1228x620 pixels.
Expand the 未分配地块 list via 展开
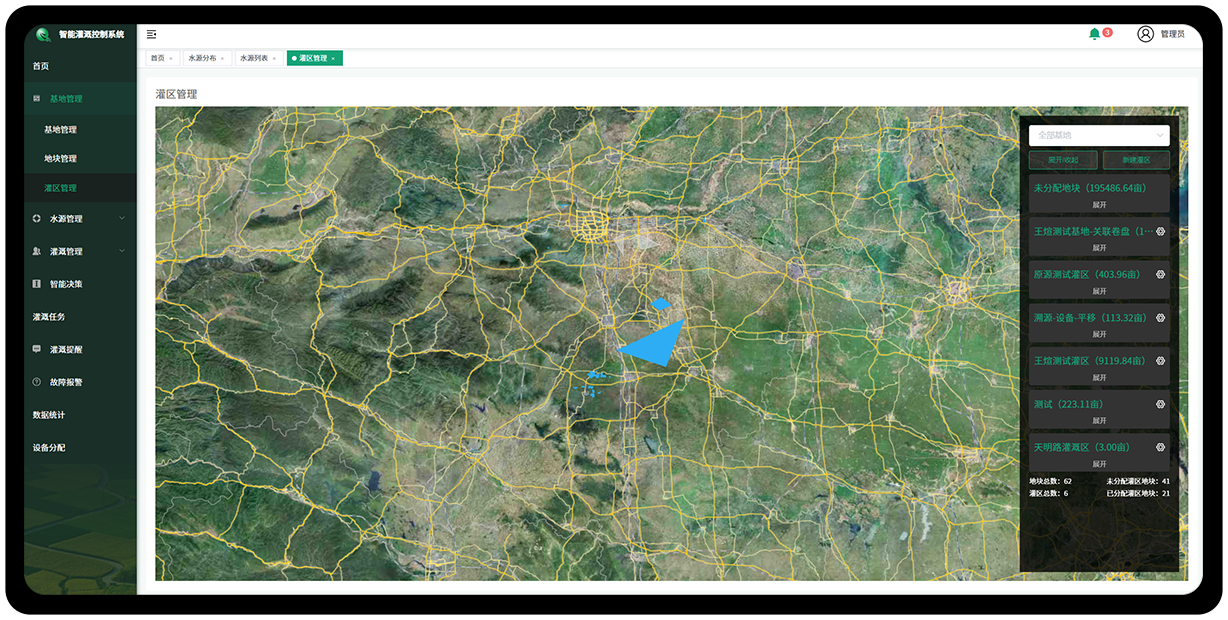[1099, 204]
